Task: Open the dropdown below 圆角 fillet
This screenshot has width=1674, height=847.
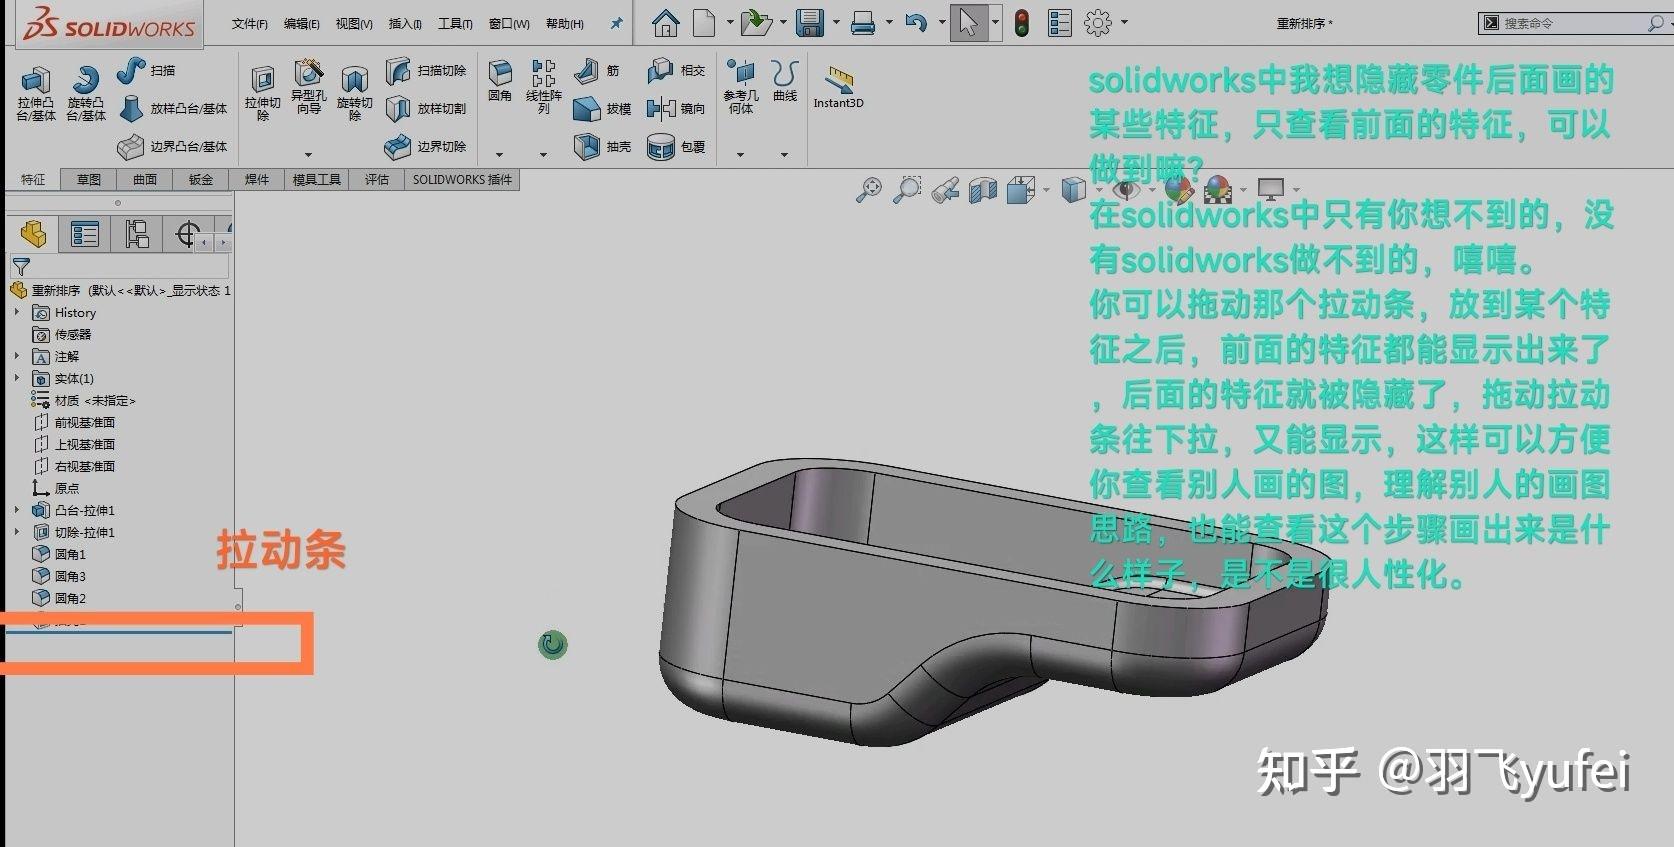Action: [x=499, y=155]
